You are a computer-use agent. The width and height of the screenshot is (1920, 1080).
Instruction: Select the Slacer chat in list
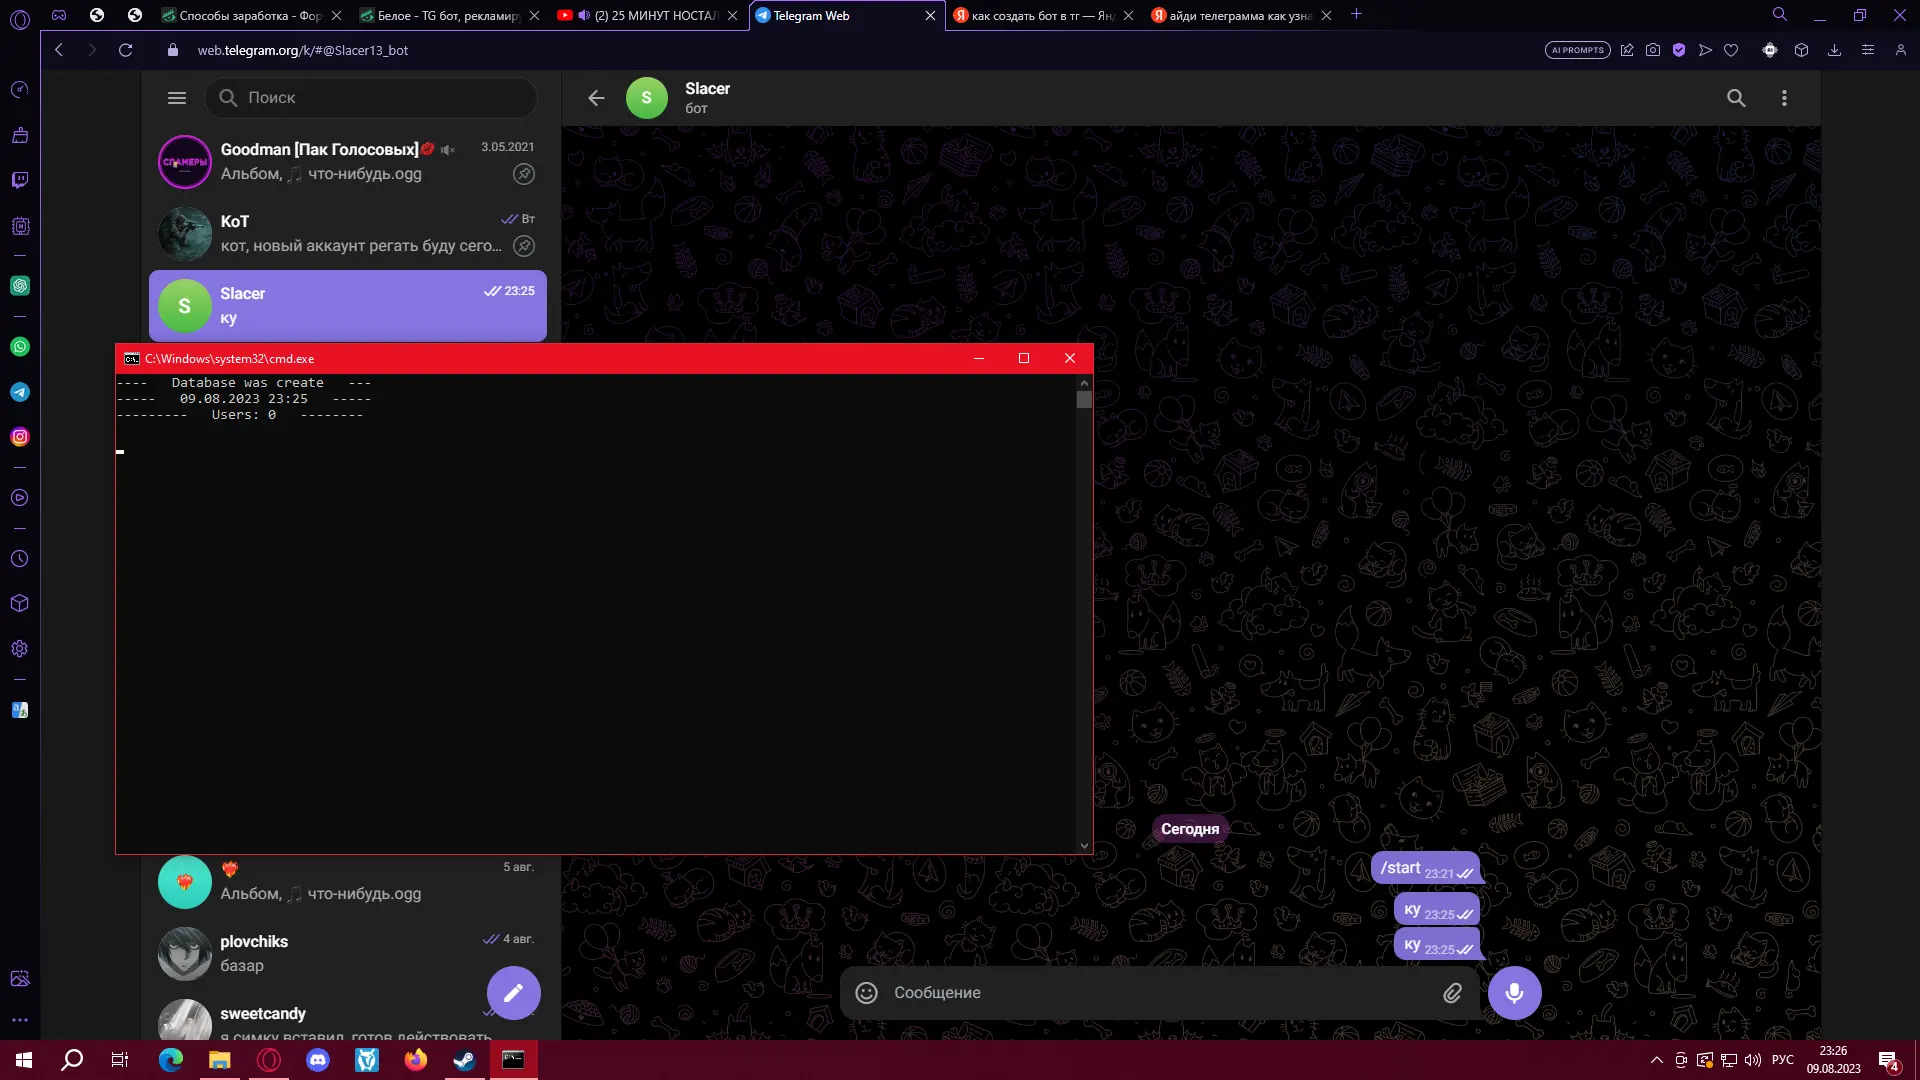[348, 306]
